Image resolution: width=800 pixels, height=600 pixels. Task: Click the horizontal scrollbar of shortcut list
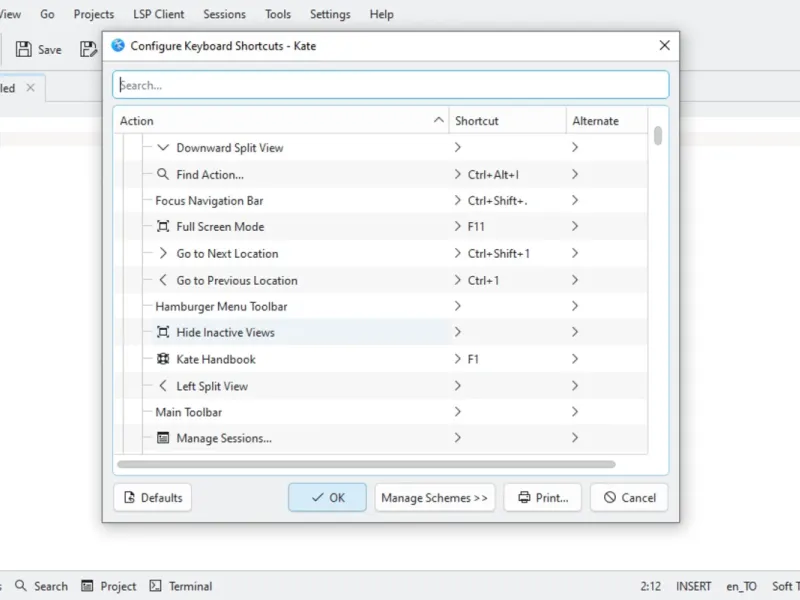click(x=366, y=464)
